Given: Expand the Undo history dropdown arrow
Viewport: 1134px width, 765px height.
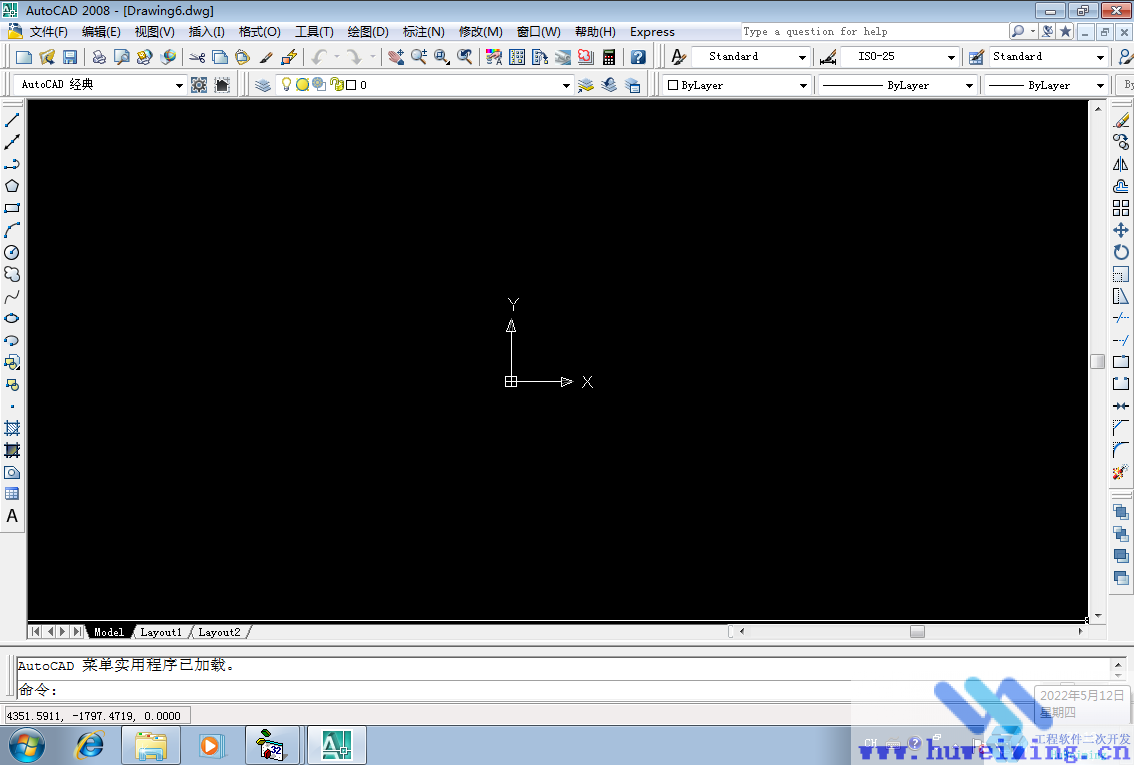Looking at the screenshot, I should click(336, 57).
